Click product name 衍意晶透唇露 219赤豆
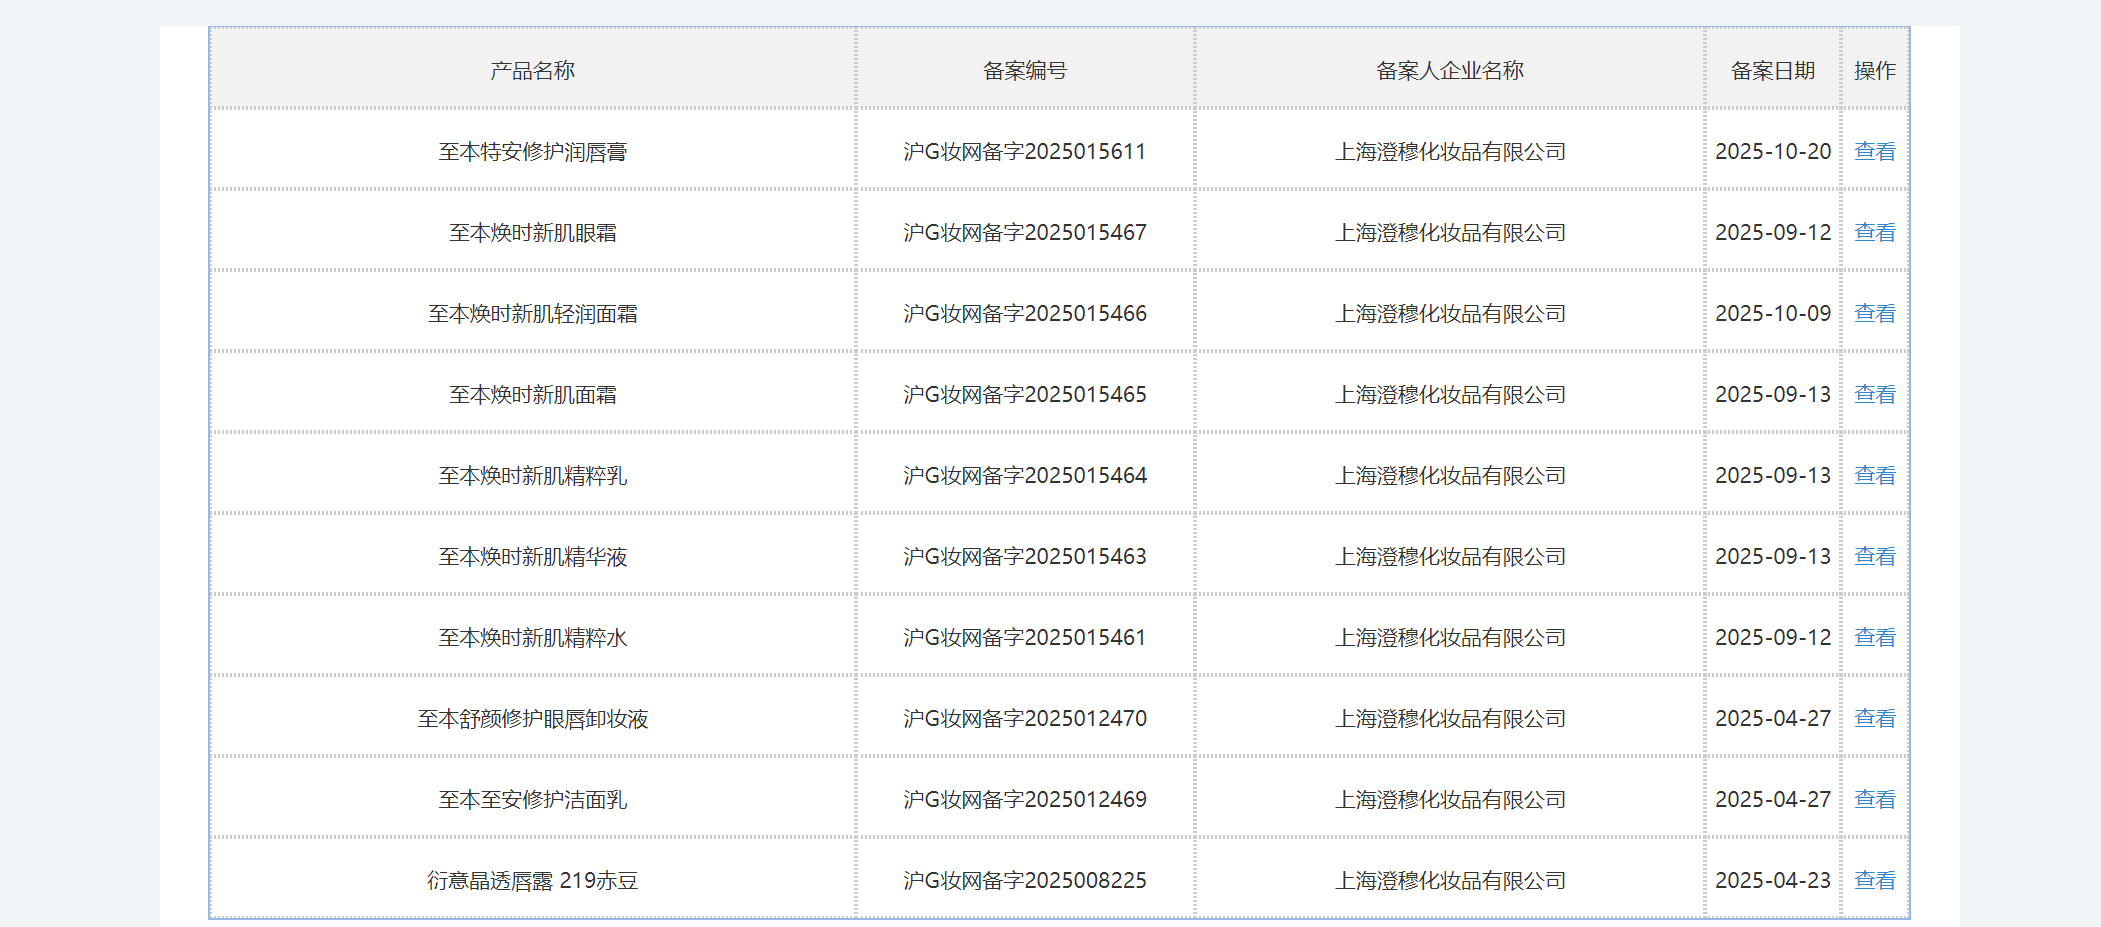This screenshot has height=927, width=2101. pos(532,880)
